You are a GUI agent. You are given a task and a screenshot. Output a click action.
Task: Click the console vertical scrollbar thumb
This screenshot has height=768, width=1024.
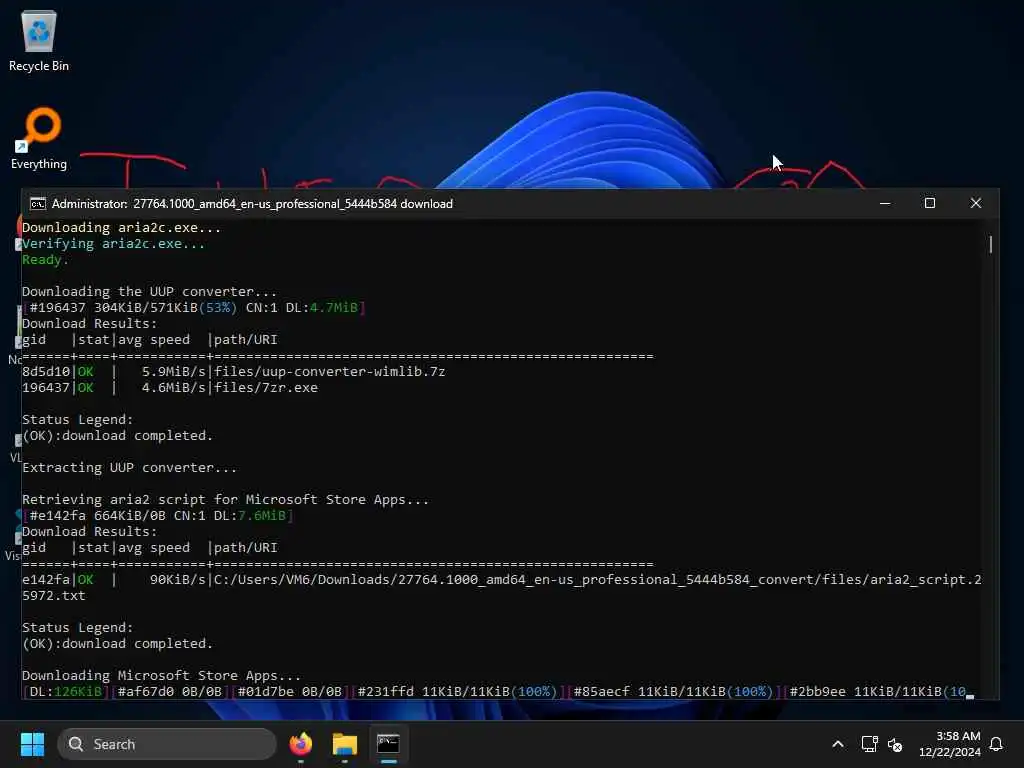click(991, 244)
